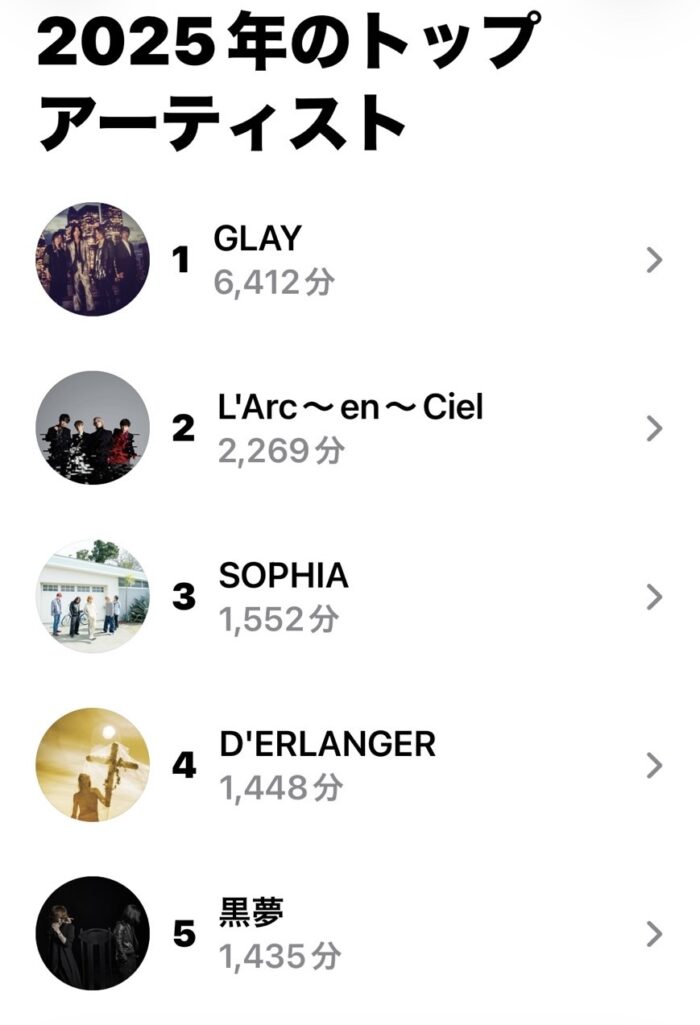Image resolution: width=700 pixels, height=1025 pixels.
Task: Tap 黒夢 dark artist avatar
Action: [92, 933]
